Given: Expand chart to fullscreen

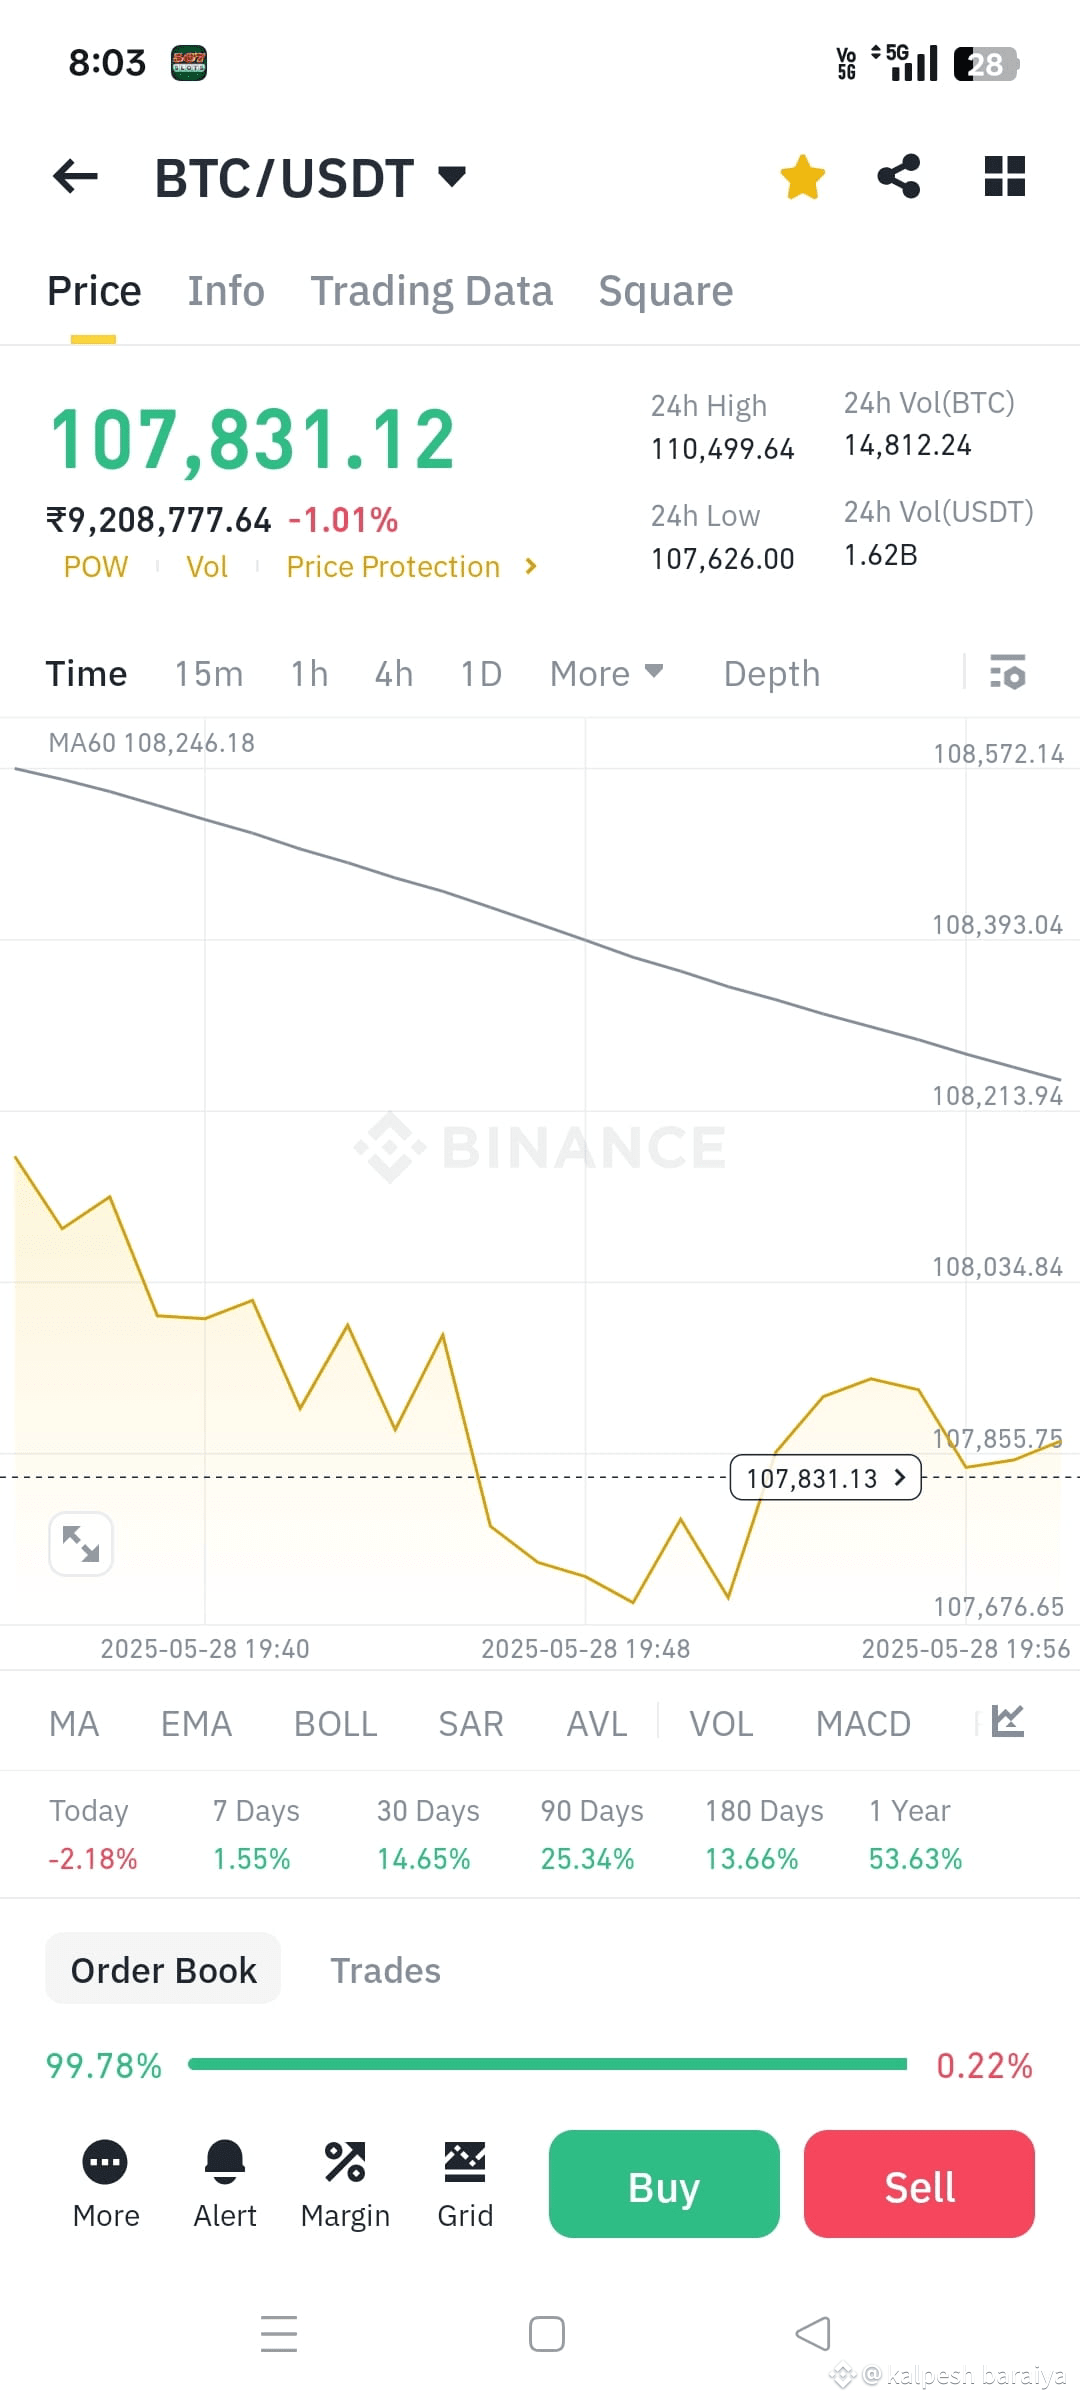Looking at the screenshot, I should point(81,1543).
